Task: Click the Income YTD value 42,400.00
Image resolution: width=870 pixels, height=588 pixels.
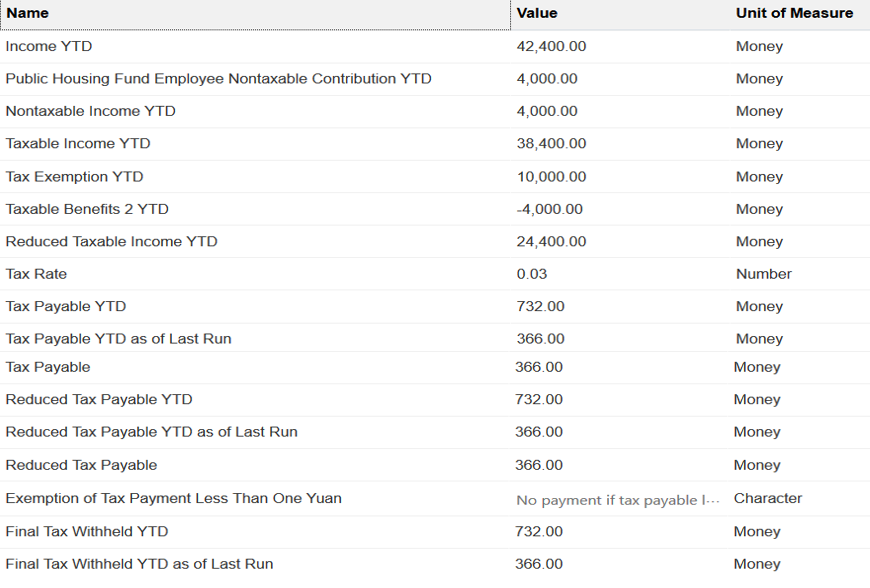Action: [x=551, y=46]
